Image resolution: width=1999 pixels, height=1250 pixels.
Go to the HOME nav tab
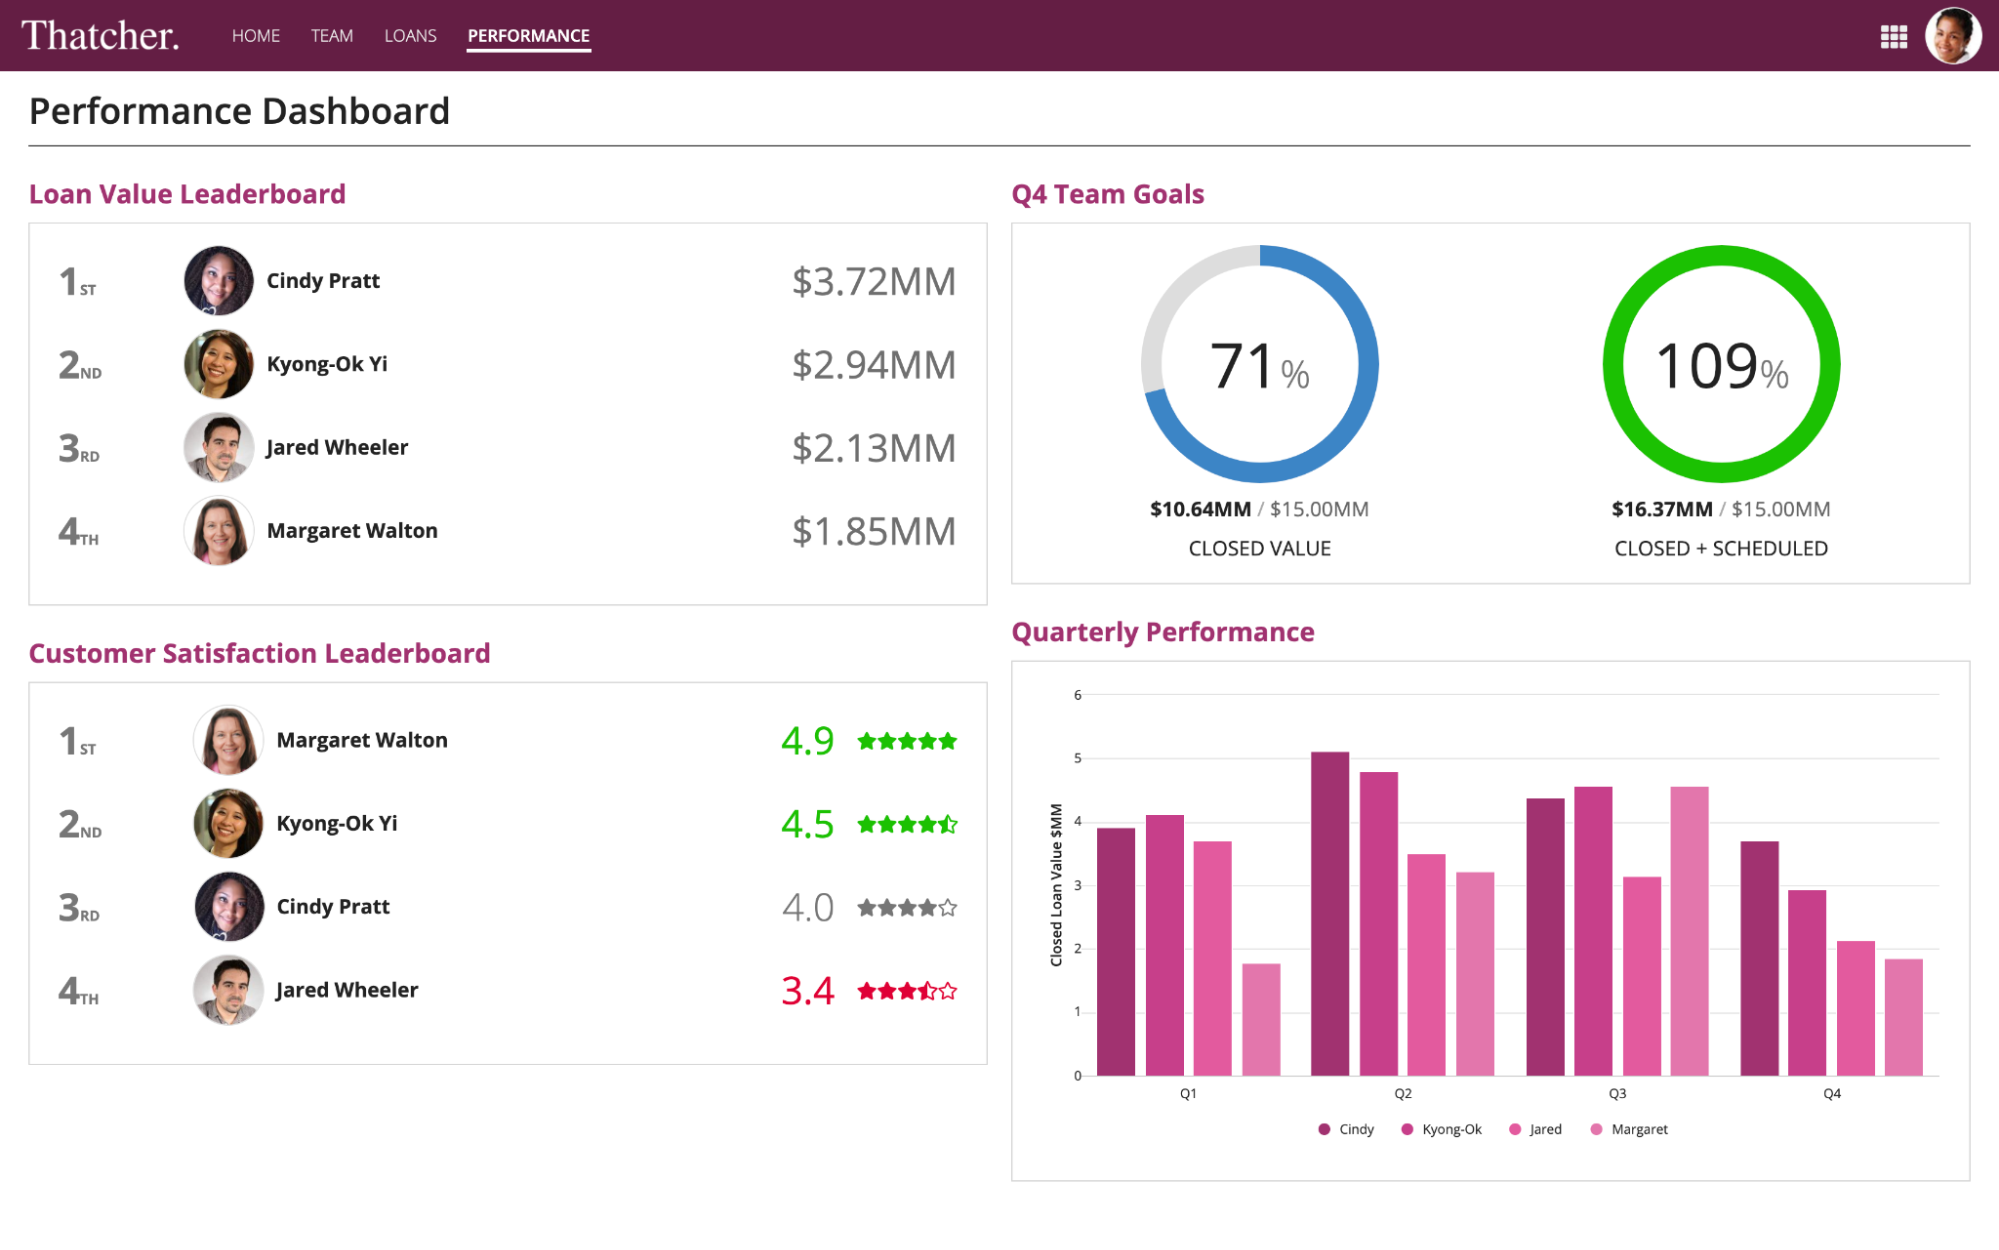pyautogui.click(x=256, y=36)
